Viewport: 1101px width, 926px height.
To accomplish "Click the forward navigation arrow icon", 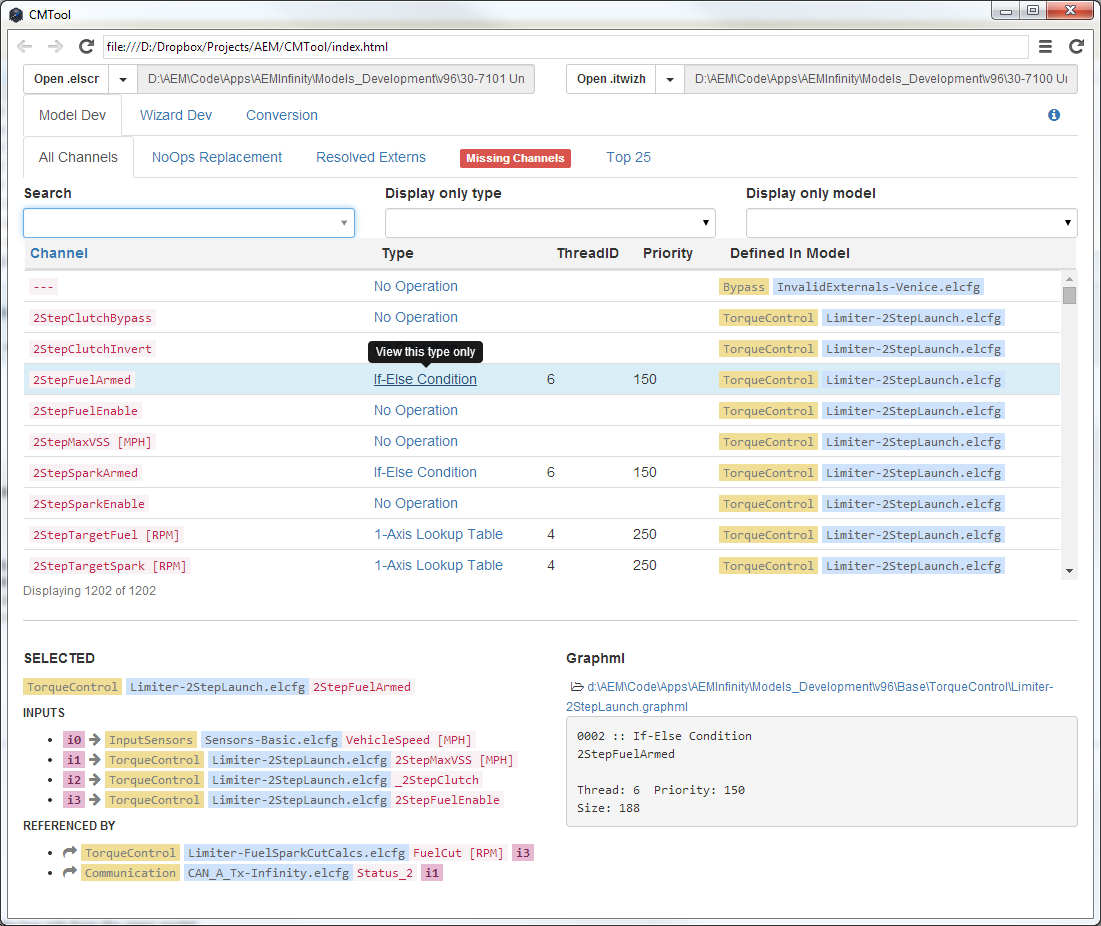I will coord(55,47).
